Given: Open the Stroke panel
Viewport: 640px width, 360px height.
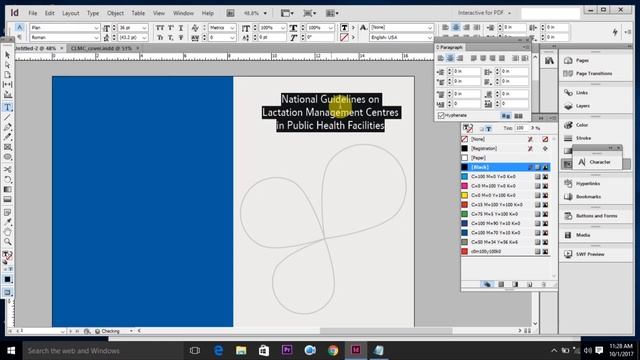Looking at the screenshot, I should (583, 138).
